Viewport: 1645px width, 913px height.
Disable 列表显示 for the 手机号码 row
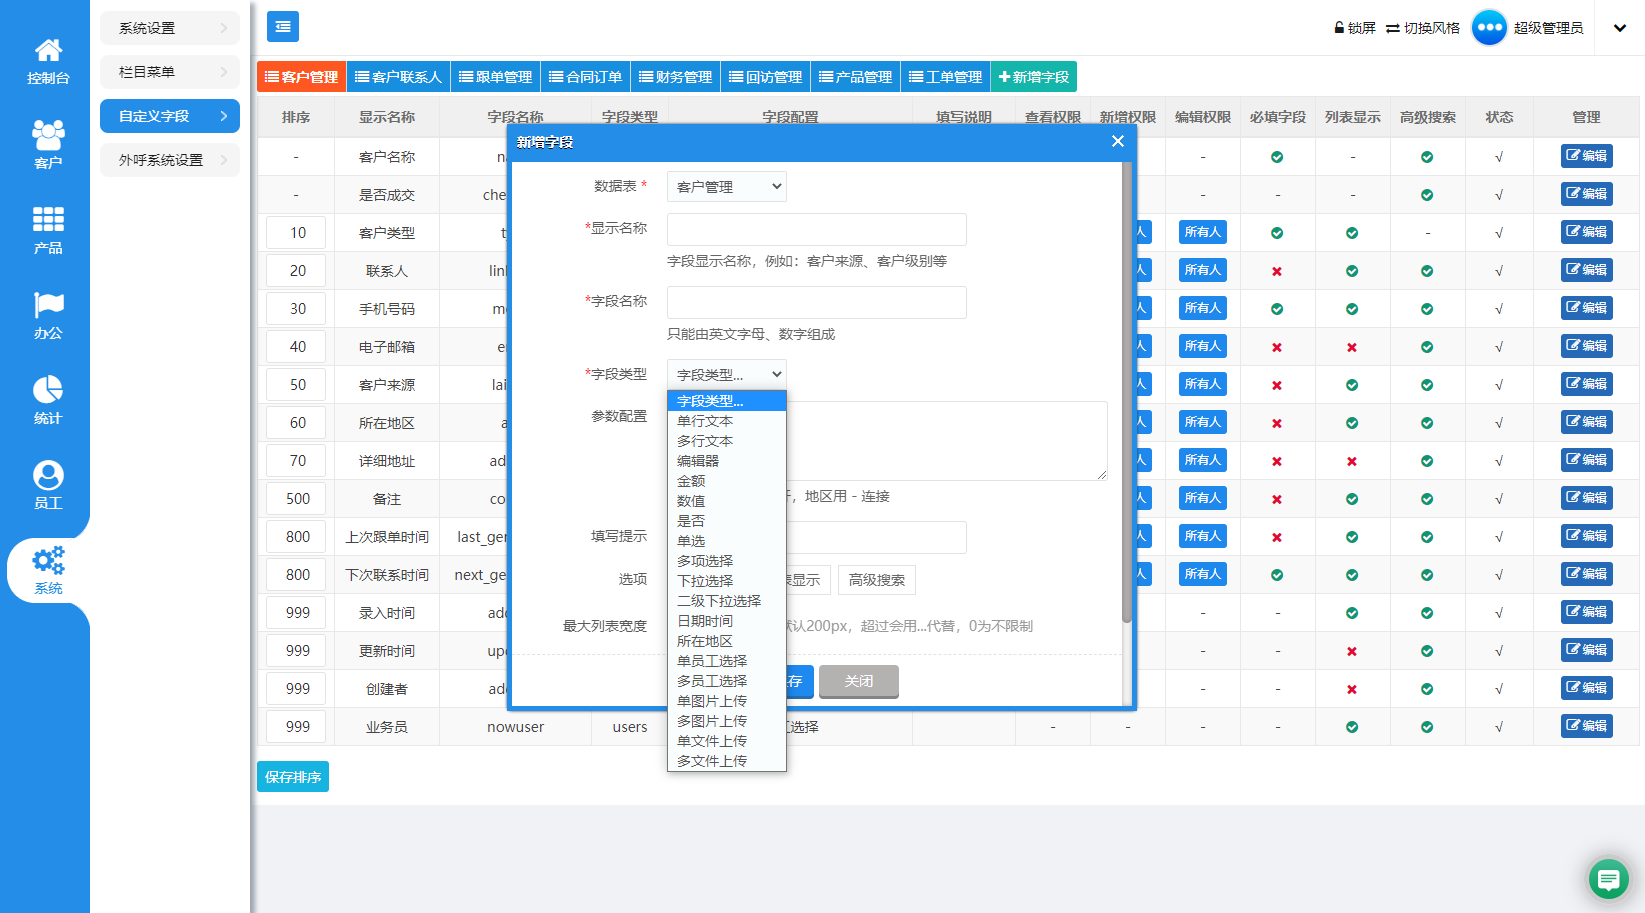pyautogui.click(x=1352, y=308)
